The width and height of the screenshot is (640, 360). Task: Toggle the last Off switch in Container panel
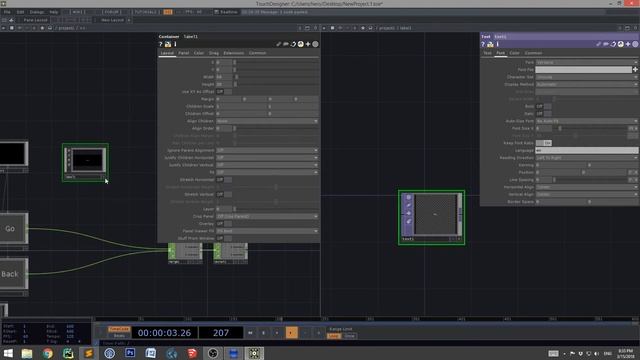(x=224, y=238)
